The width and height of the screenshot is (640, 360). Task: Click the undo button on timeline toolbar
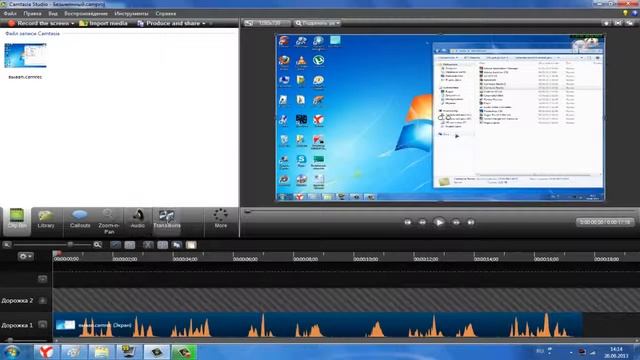116,245
